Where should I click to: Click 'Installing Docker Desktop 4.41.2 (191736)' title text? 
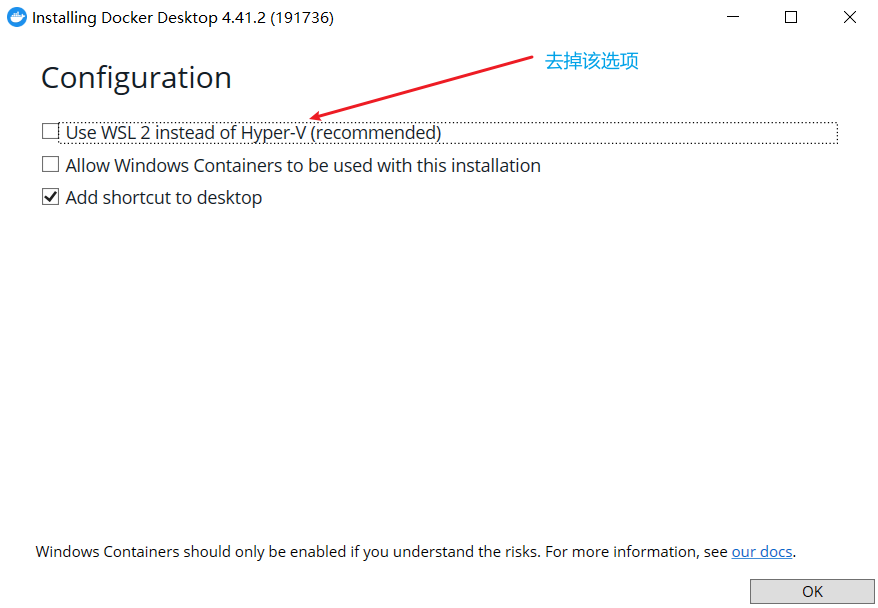point(183,18)
